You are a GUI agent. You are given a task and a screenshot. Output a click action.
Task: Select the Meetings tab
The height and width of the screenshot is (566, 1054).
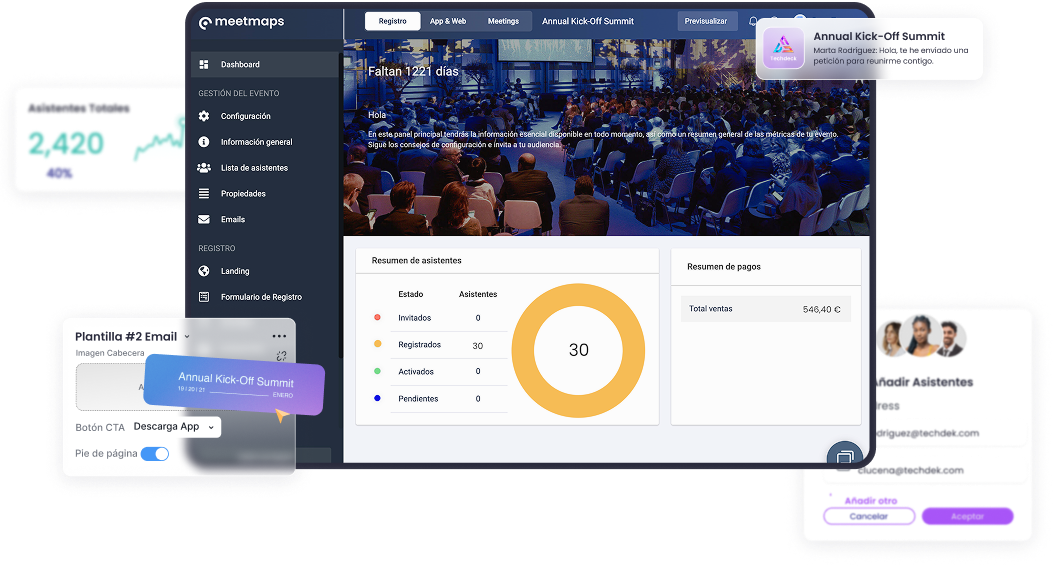[x=503, y=21]
